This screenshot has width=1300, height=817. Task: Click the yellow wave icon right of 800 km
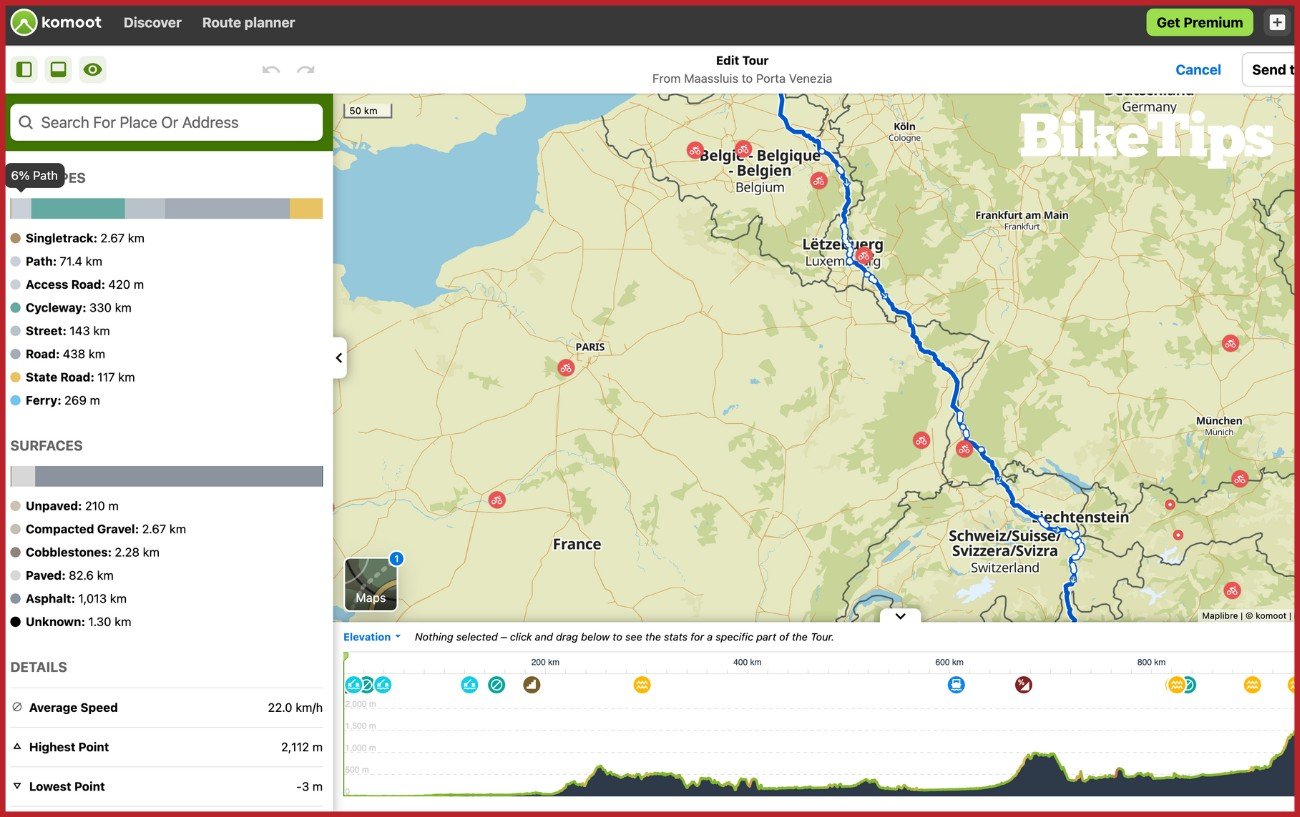tap(1177, 685)
